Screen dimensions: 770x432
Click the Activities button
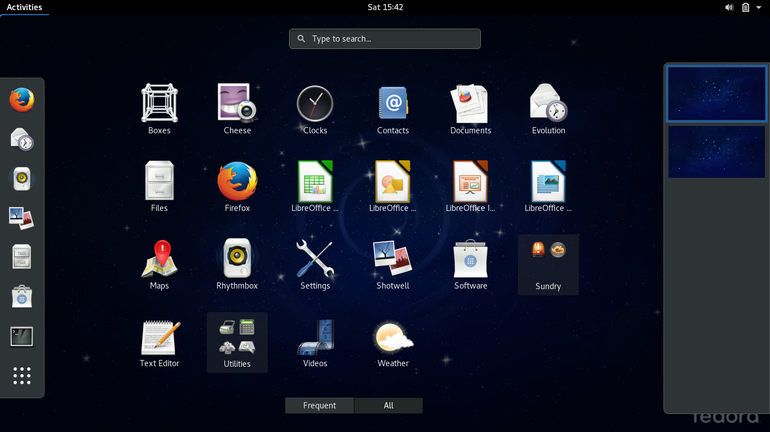coord(24,7)
